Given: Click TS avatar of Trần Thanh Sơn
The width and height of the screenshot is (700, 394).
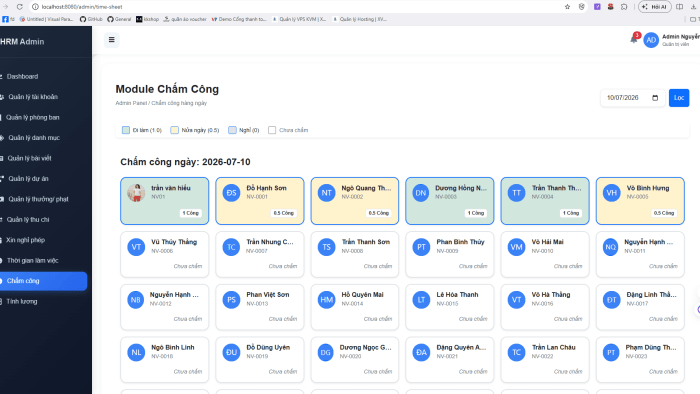Looking at the screenshot, I should [326, 247].
